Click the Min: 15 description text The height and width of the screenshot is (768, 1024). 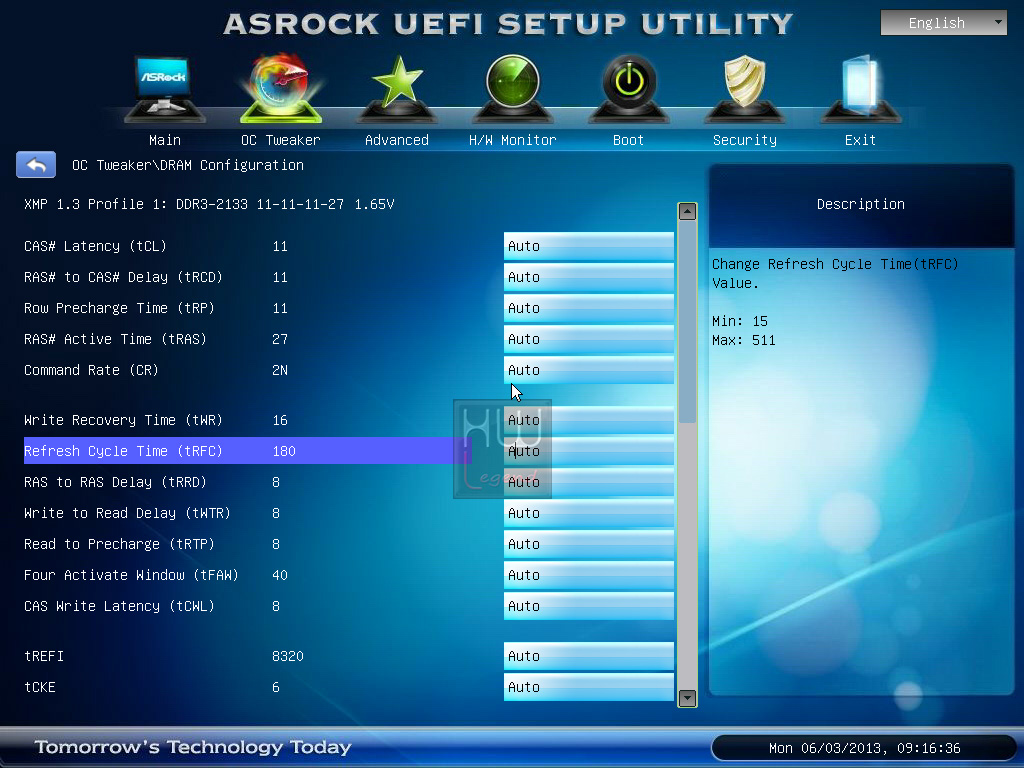point(740,321)
